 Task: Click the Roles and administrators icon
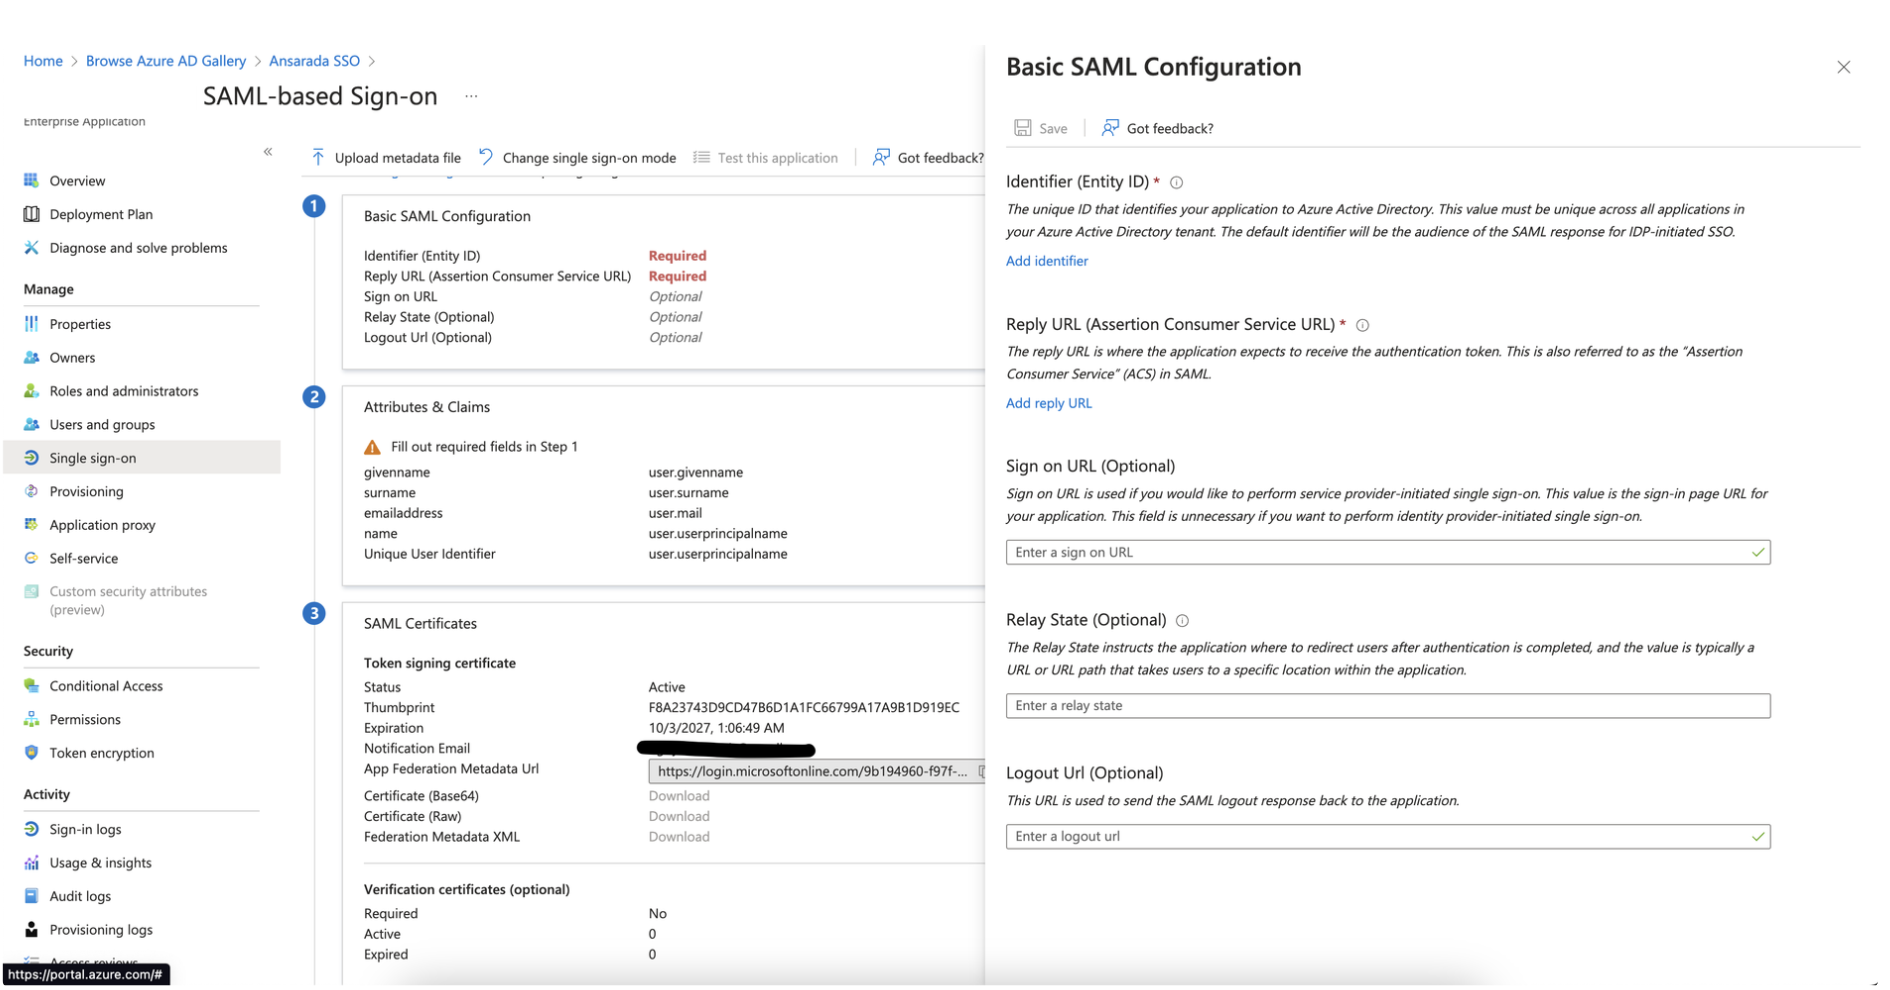(31, 391)
